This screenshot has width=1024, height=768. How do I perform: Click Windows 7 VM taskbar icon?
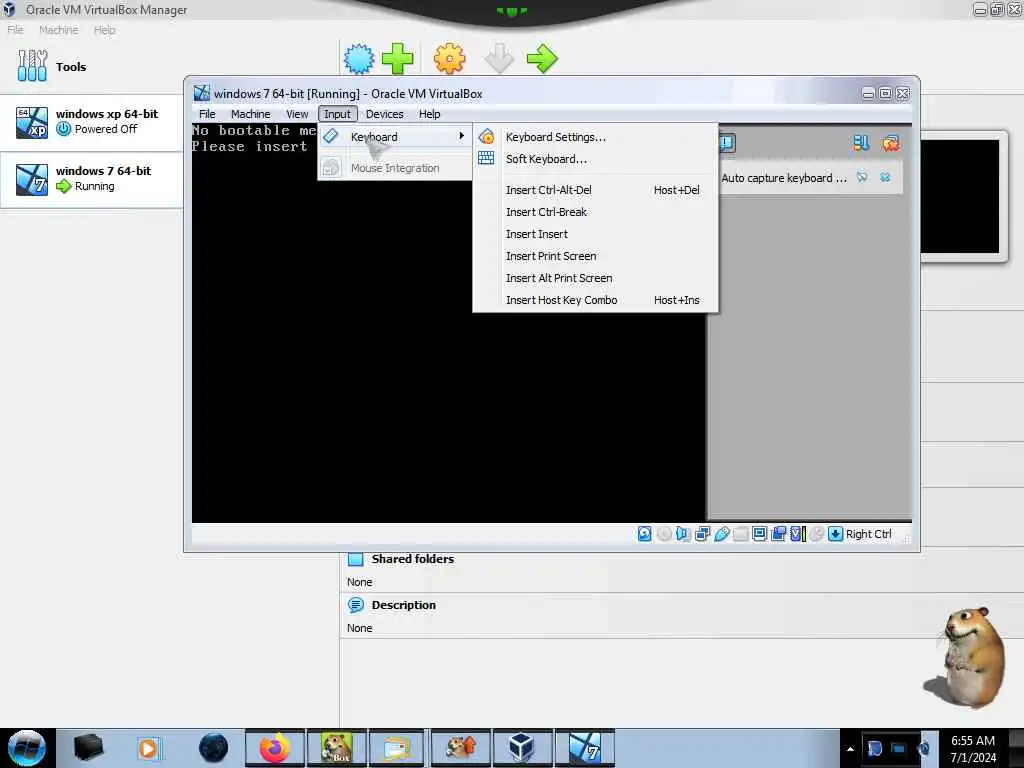584,748
